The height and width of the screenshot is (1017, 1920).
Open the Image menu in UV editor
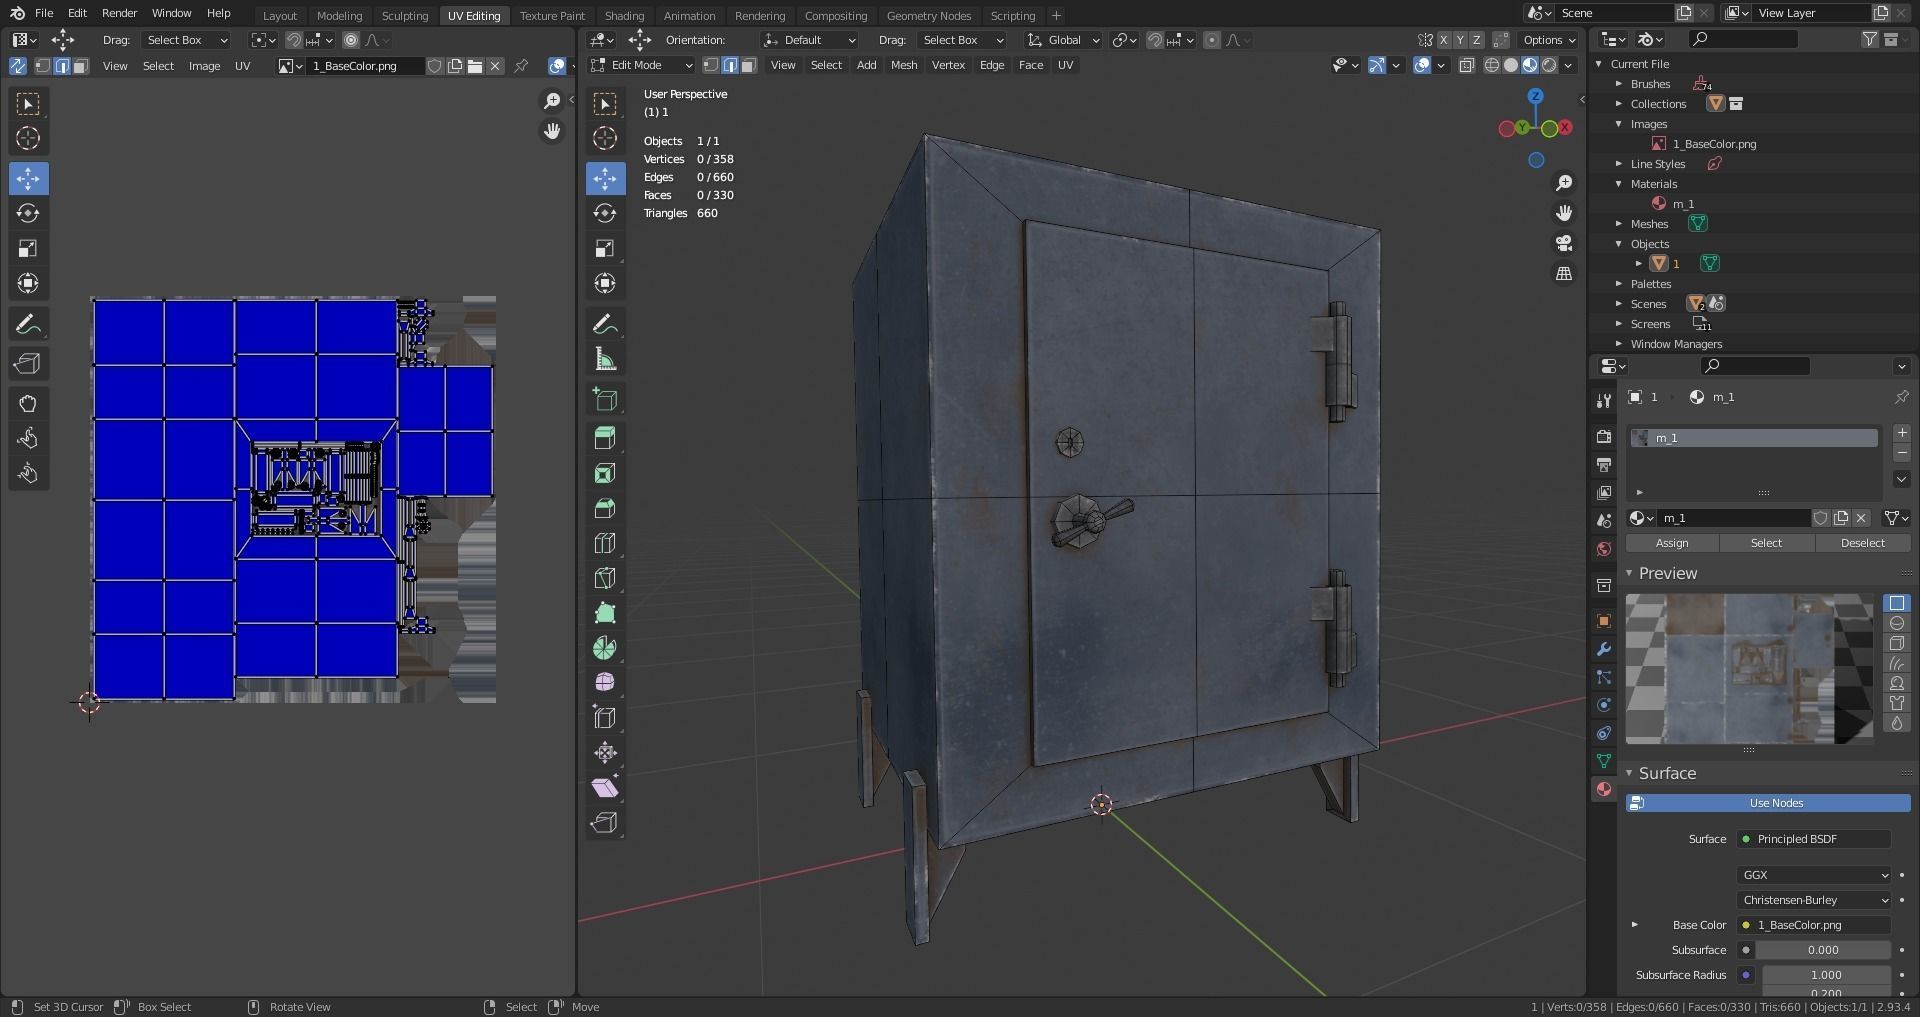[204, 66]
